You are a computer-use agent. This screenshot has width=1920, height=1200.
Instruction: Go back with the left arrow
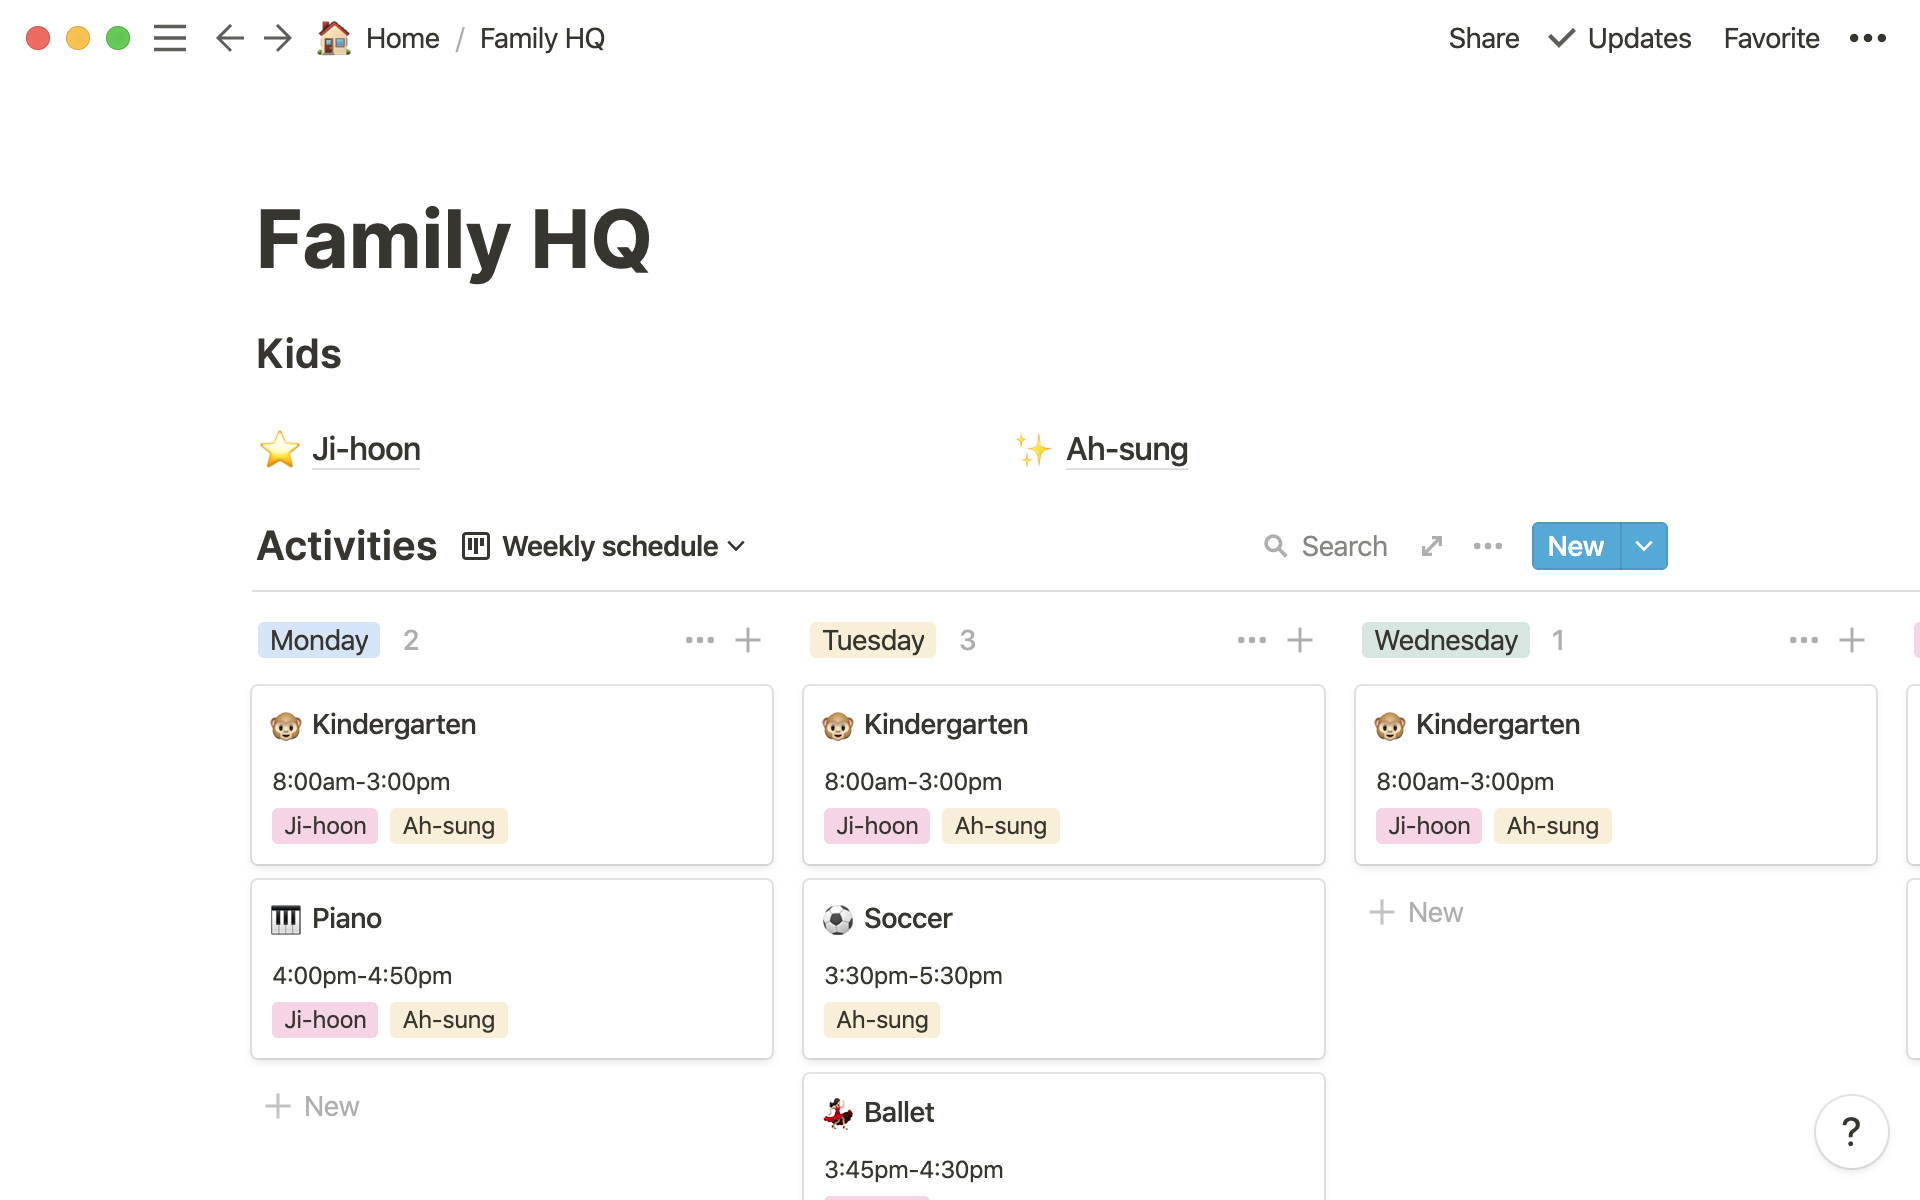(230, 38)
